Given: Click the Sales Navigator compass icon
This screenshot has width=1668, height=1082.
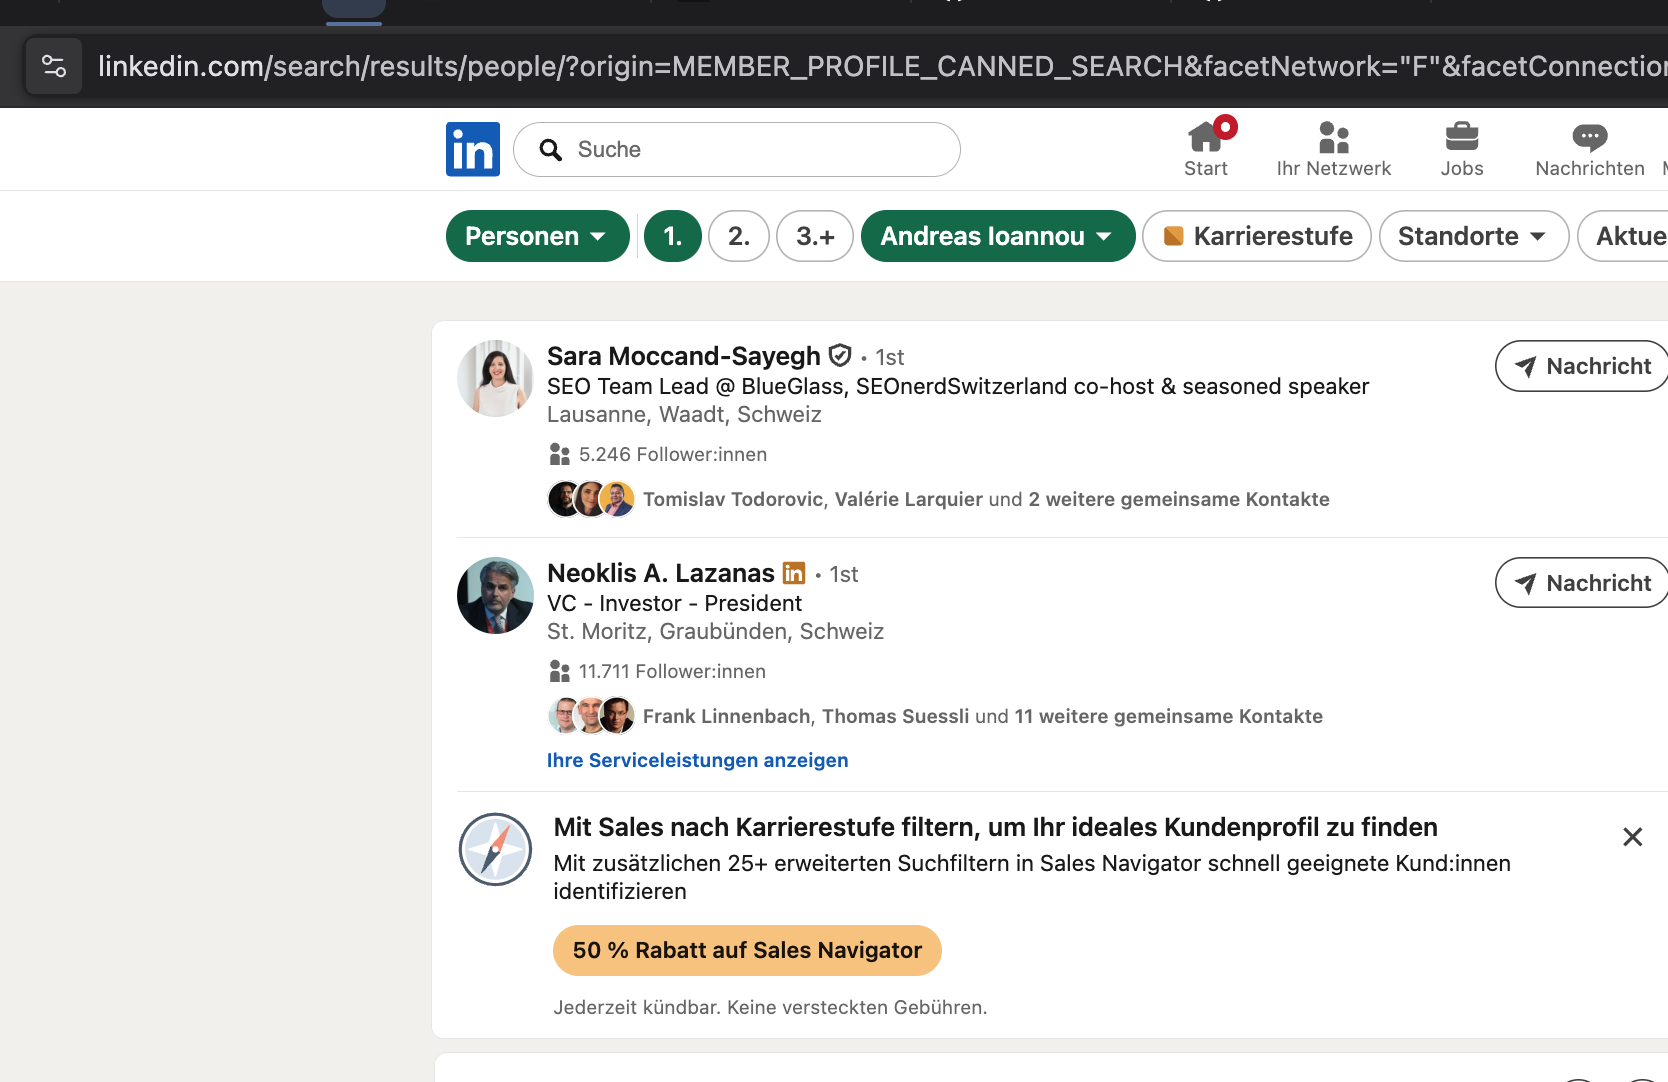Looking at the screenshot, I should click(x=495, y=849).
